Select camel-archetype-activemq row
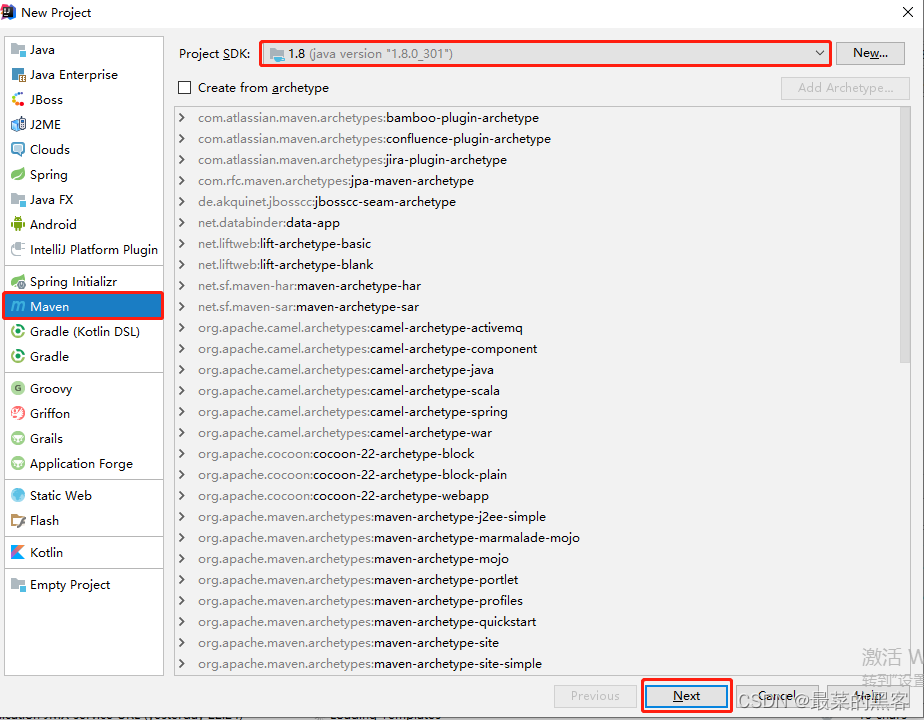 pos(537,328)
